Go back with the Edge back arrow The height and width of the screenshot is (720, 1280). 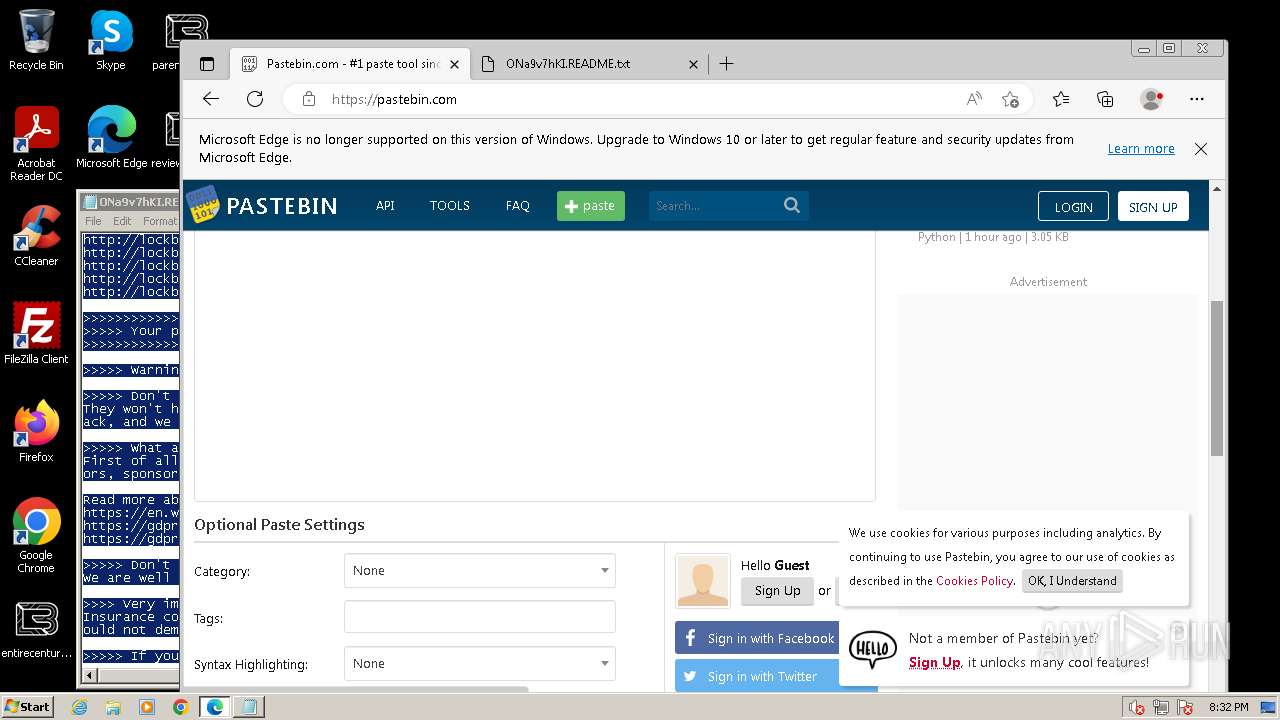tap(210, 99)
